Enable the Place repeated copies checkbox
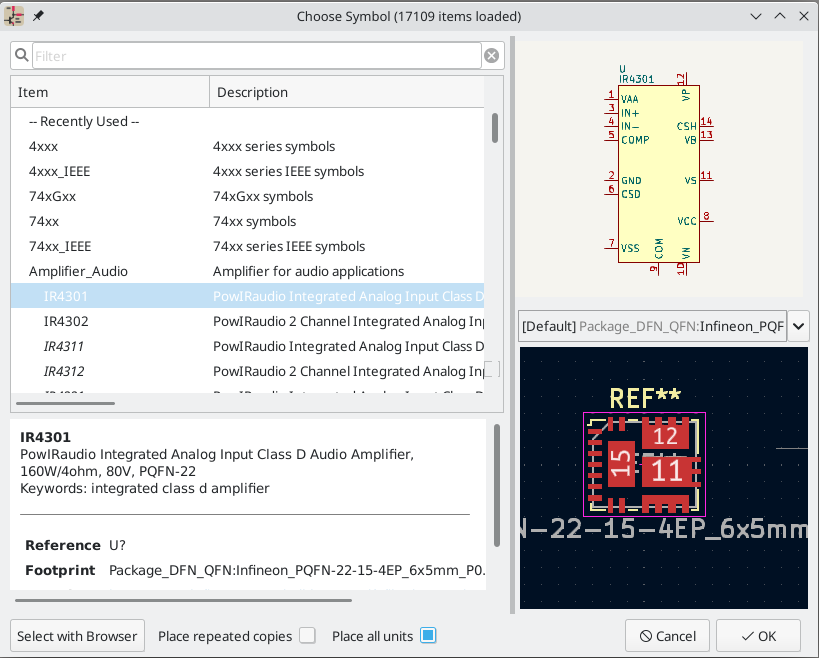Screen dimensions: 819x658 307,636
